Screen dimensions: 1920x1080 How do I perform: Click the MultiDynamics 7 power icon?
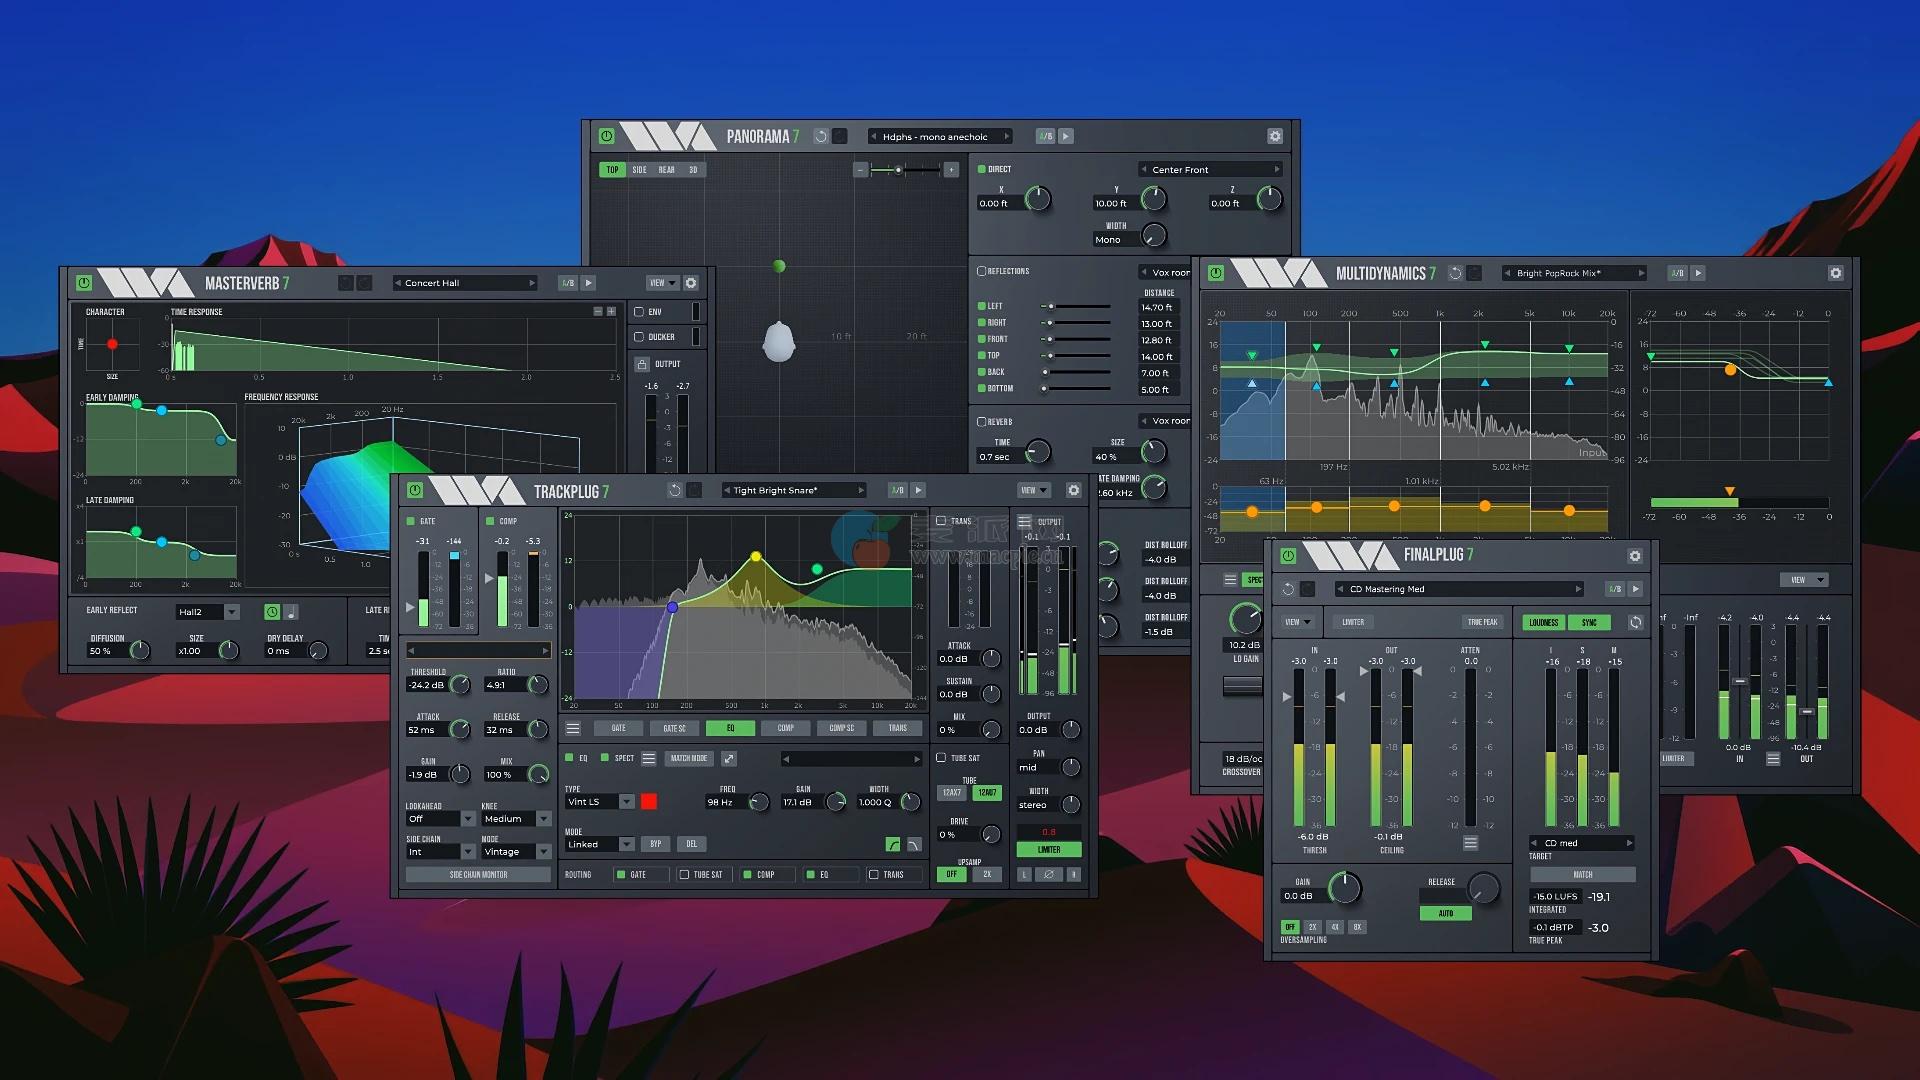coord(1216,273)
